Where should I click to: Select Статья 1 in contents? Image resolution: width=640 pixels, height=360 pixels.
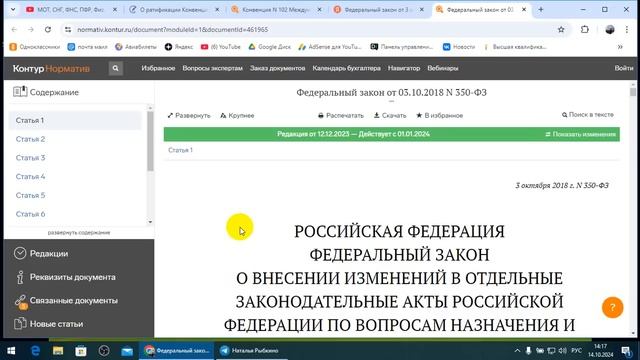75,120
